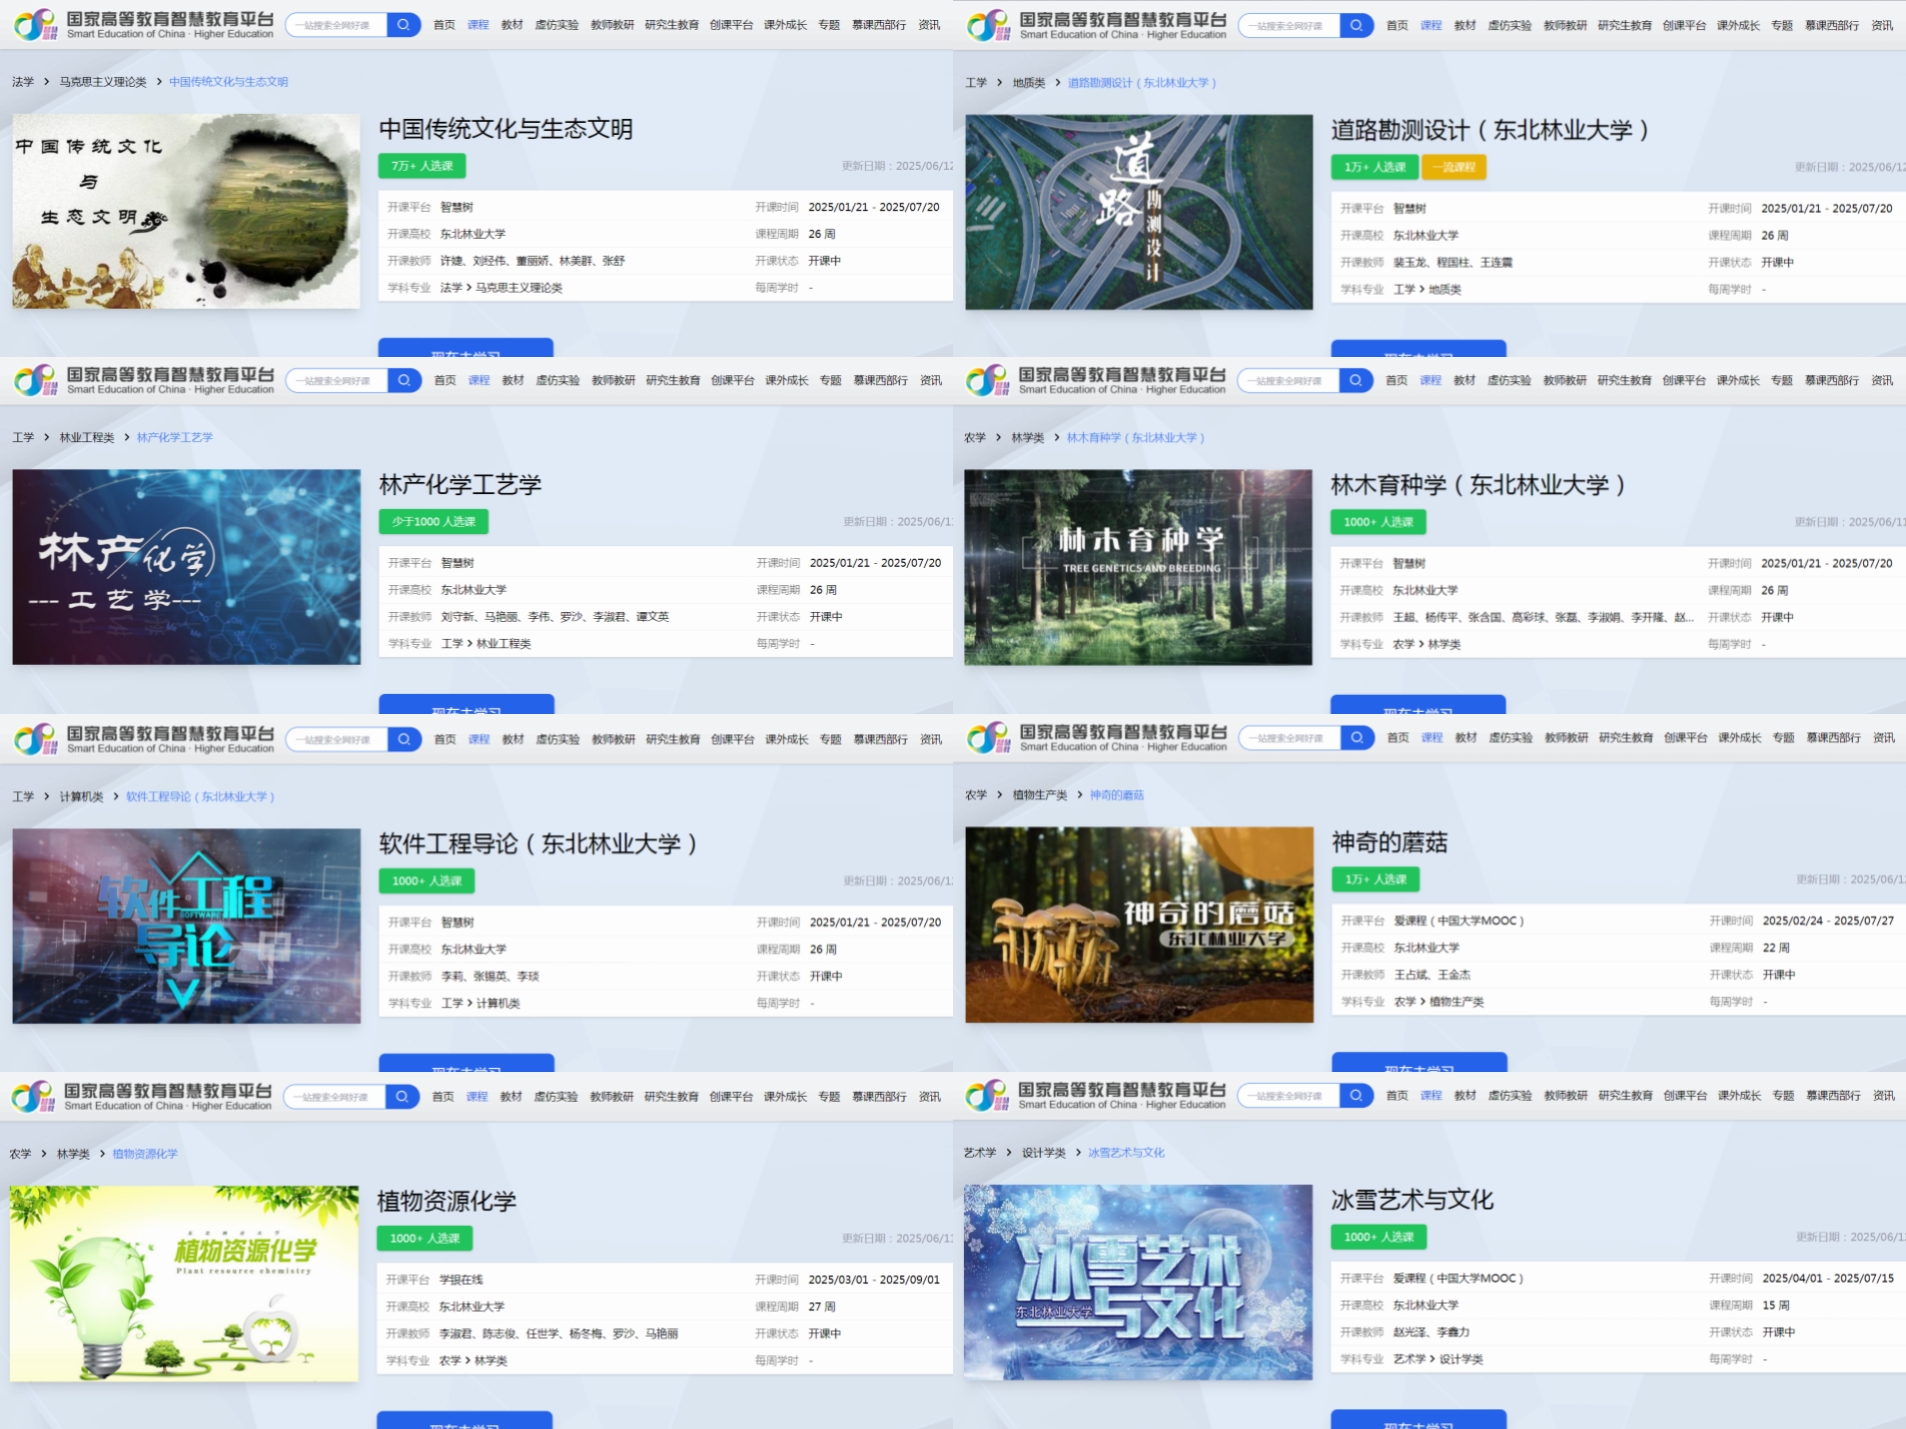Viewport: 1906px width, 1429px height.
Task: Open 教材 menu on 中国传统文化与生态文明 page
Action: click(512, 25)
